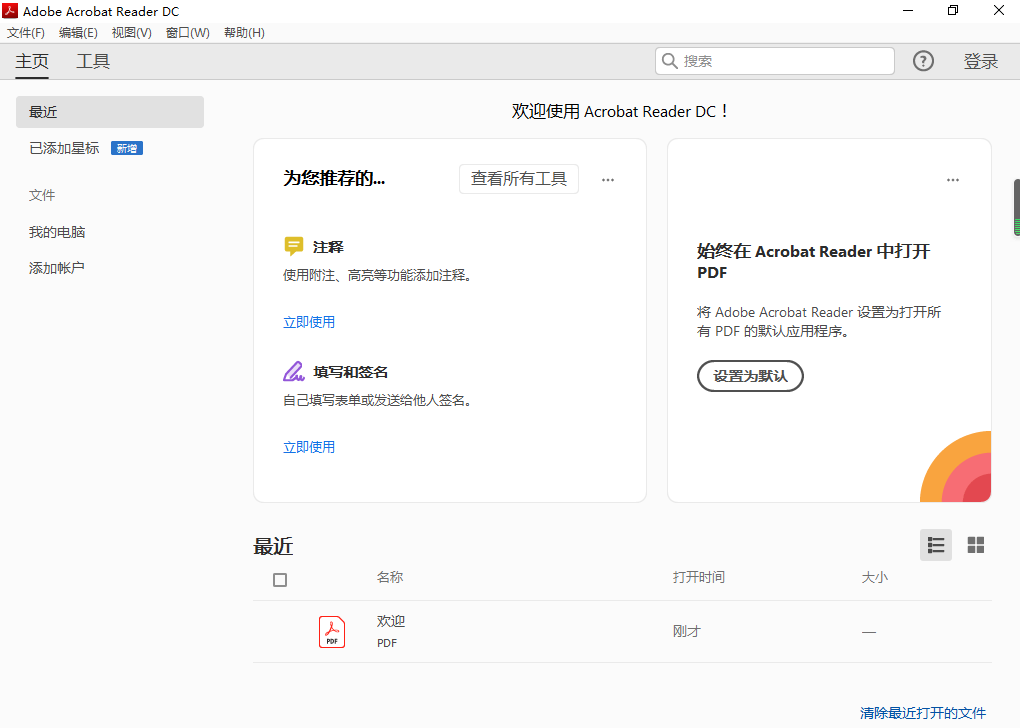Open the 帮助(H) menu

(244, 33)
